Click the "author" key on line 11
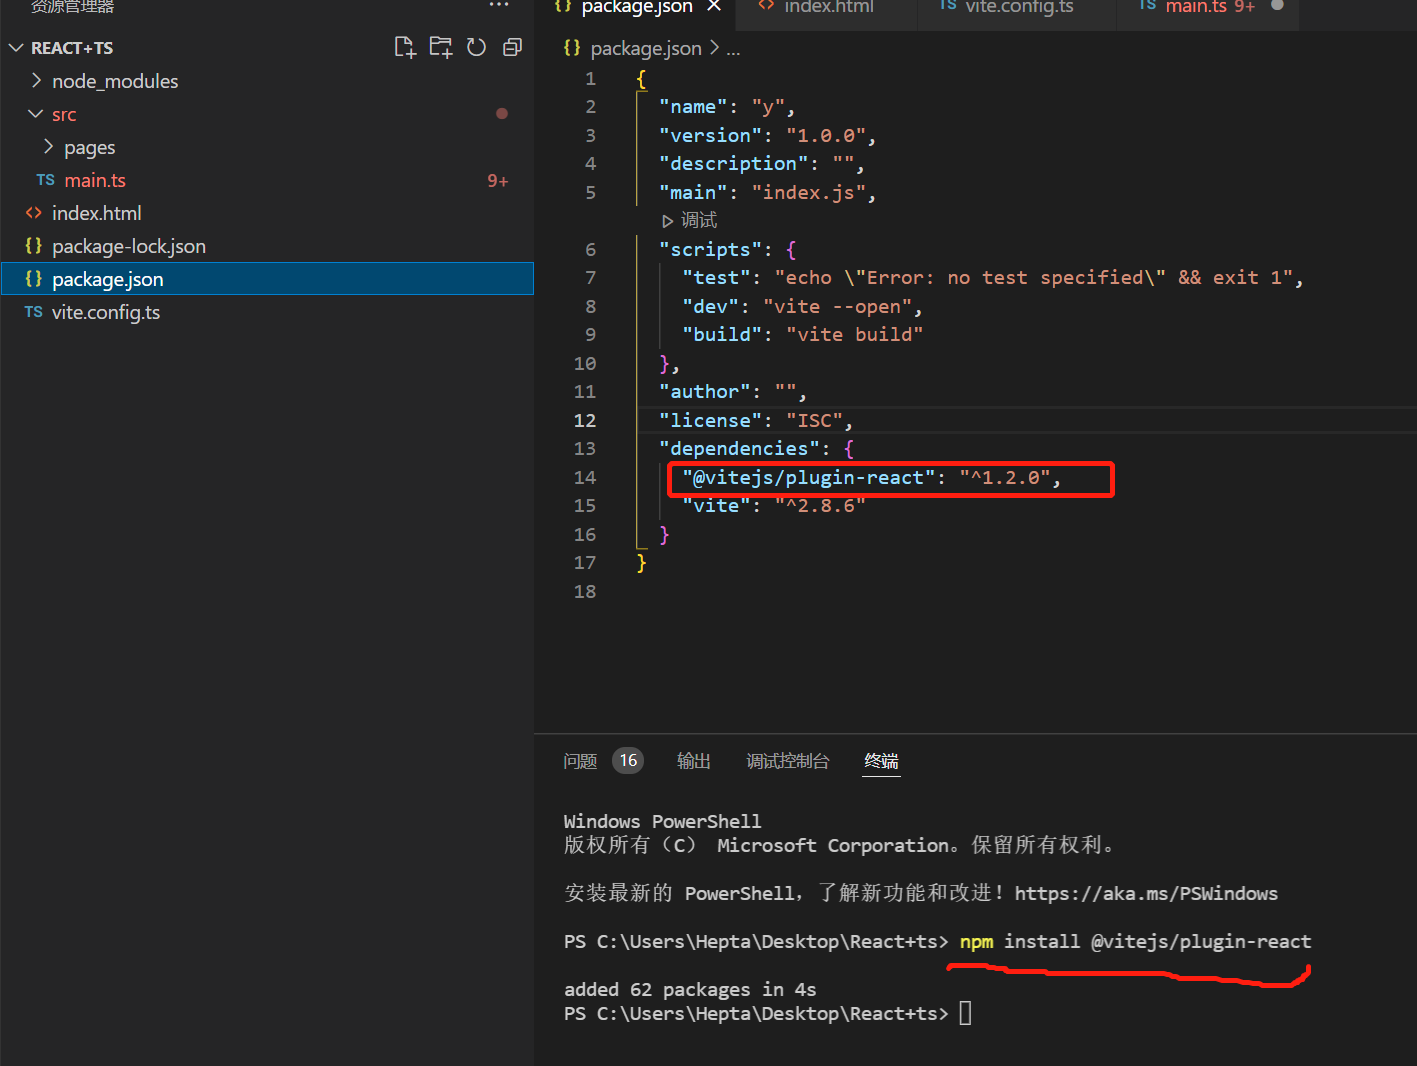The height and width of the screenshot is (1066, 1417). [x=704, y=391]
